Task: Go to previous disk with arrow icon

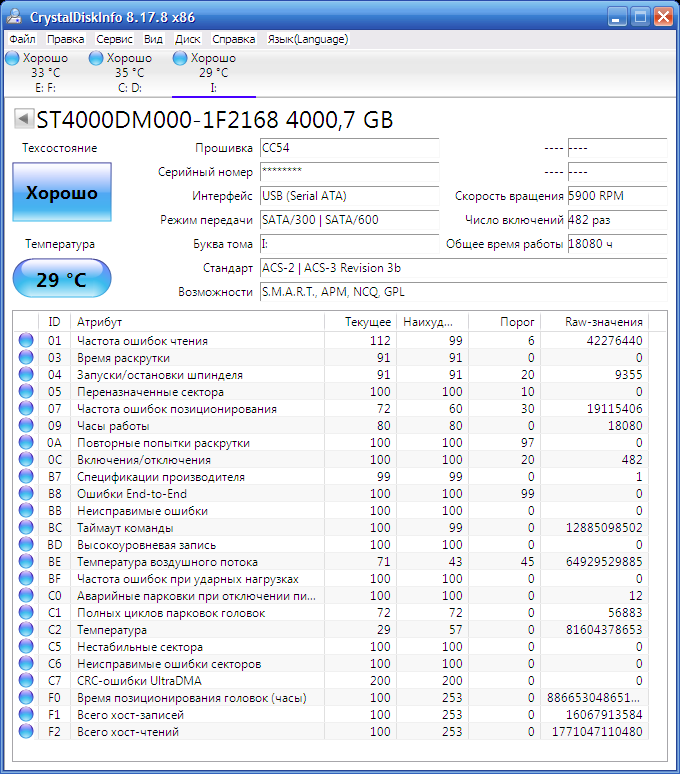Action: point(24,119)
